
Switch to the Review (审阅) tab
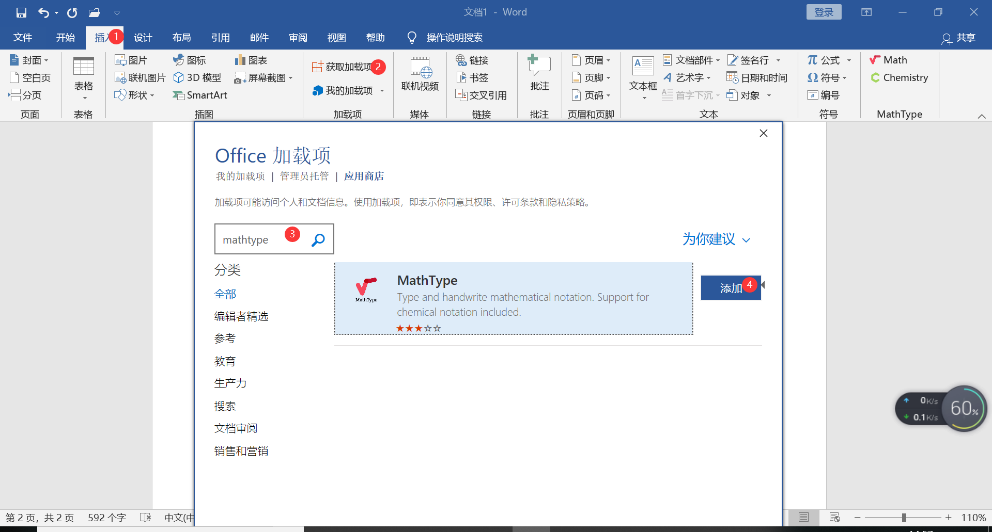298,38
